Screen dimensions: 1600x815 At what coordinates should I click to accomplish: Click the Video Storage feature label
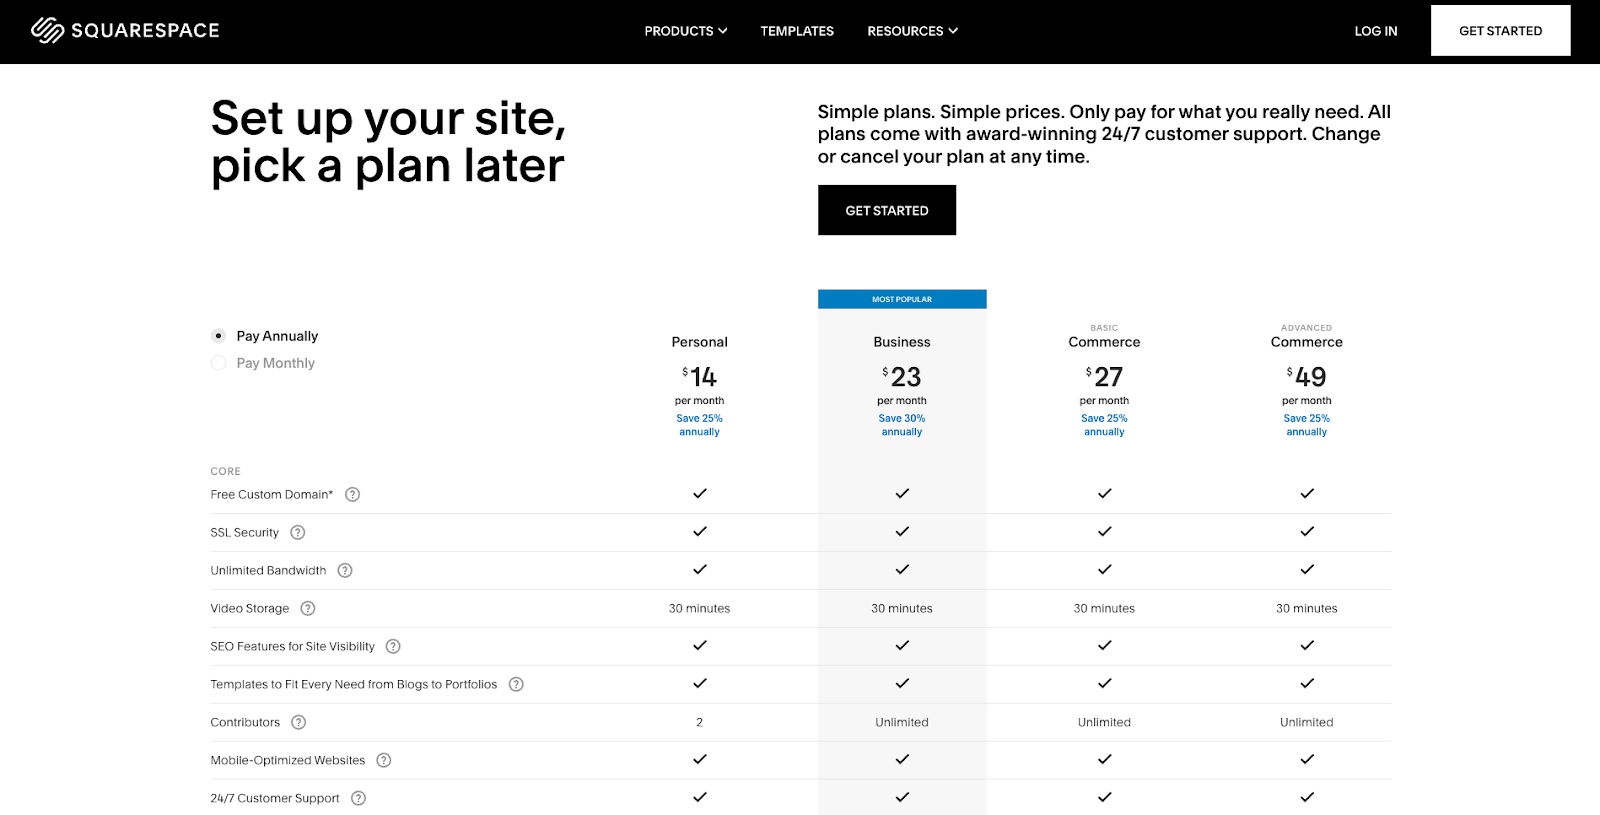(250, 608)
